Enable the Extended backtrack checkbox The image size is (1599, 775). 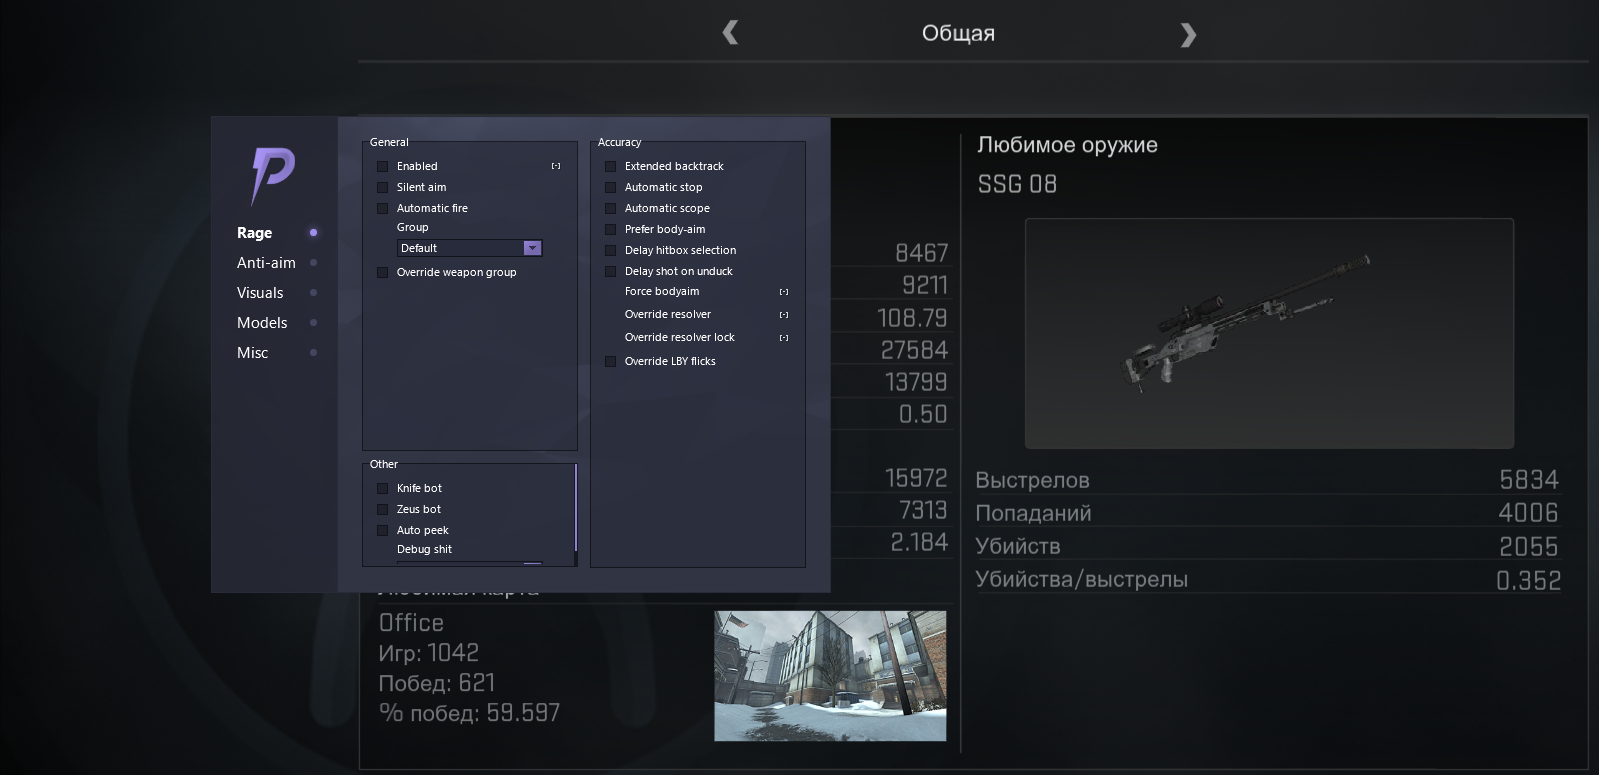click(610, 166)
